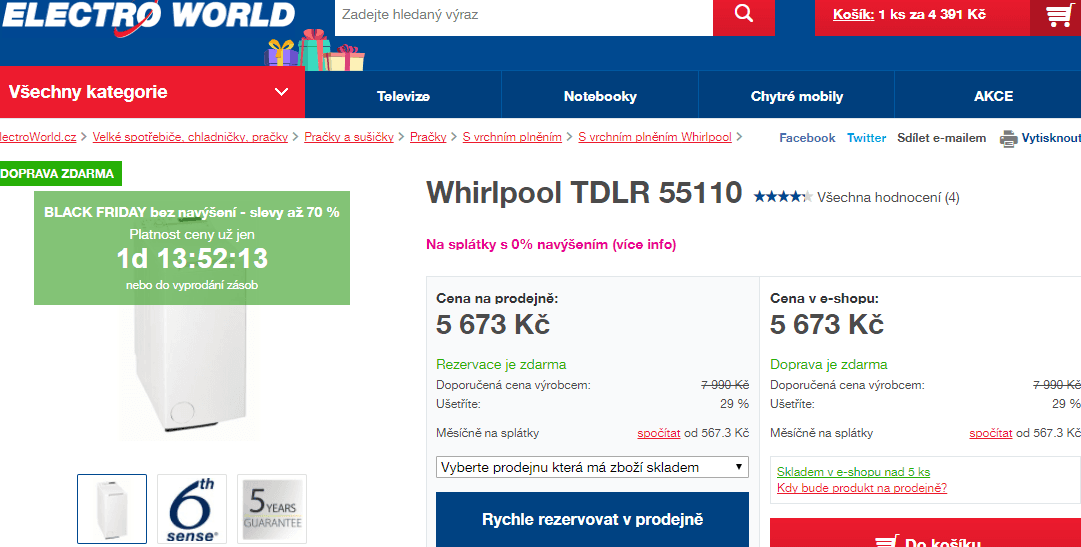
Task: Click the Cena v e-shopu 5 673 Kč price
Action: pos(827,324)
